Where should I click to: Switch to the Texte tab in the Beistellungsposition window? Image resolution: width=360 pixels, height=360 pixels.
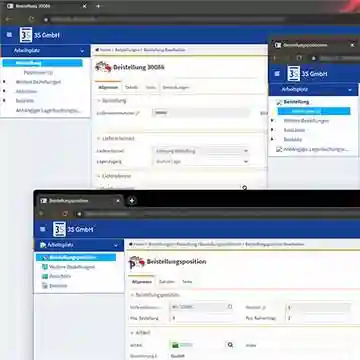(187, 282)
